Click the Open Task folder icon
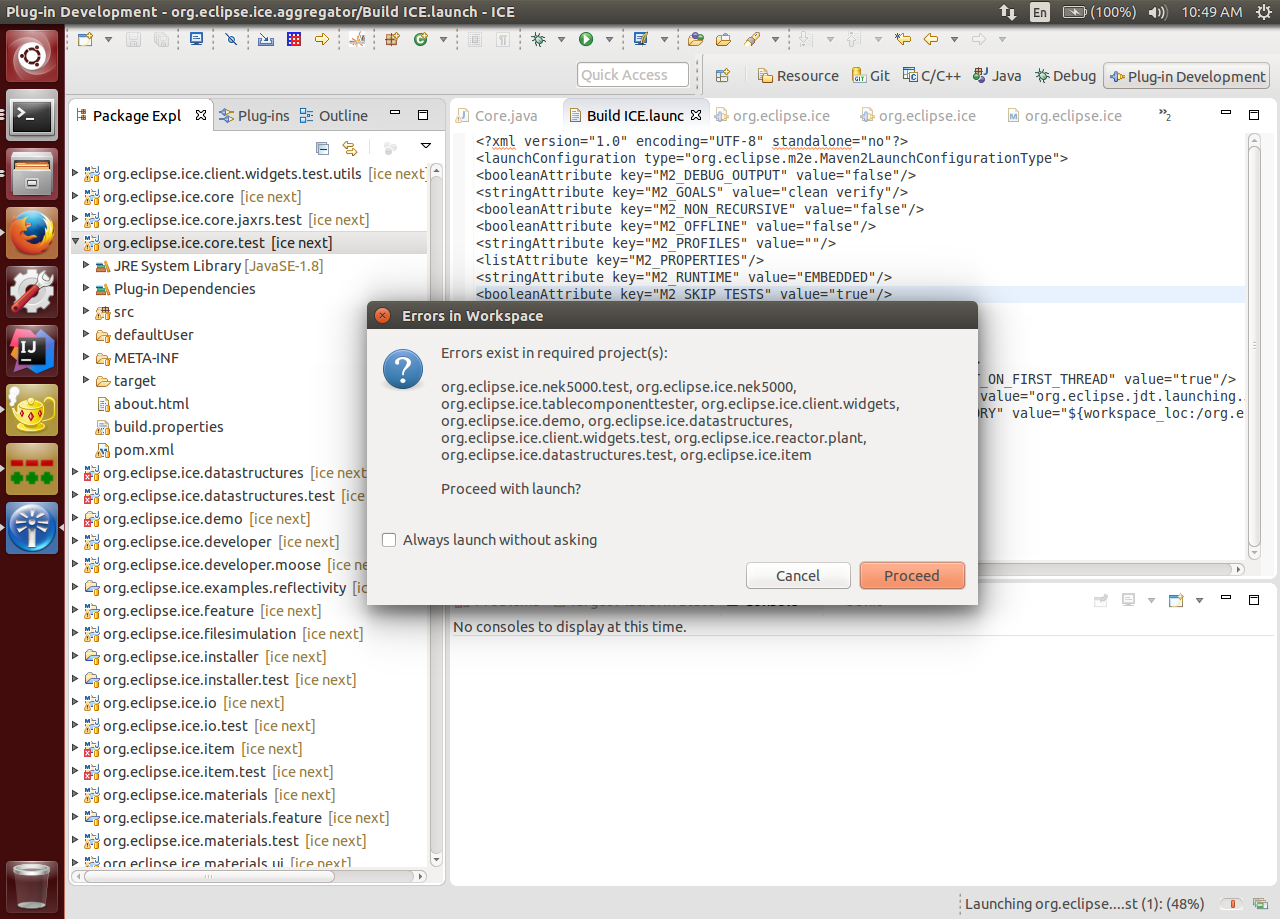This screenshot has height=919, width=1280. pyautogui.click(x=723, y=40)
